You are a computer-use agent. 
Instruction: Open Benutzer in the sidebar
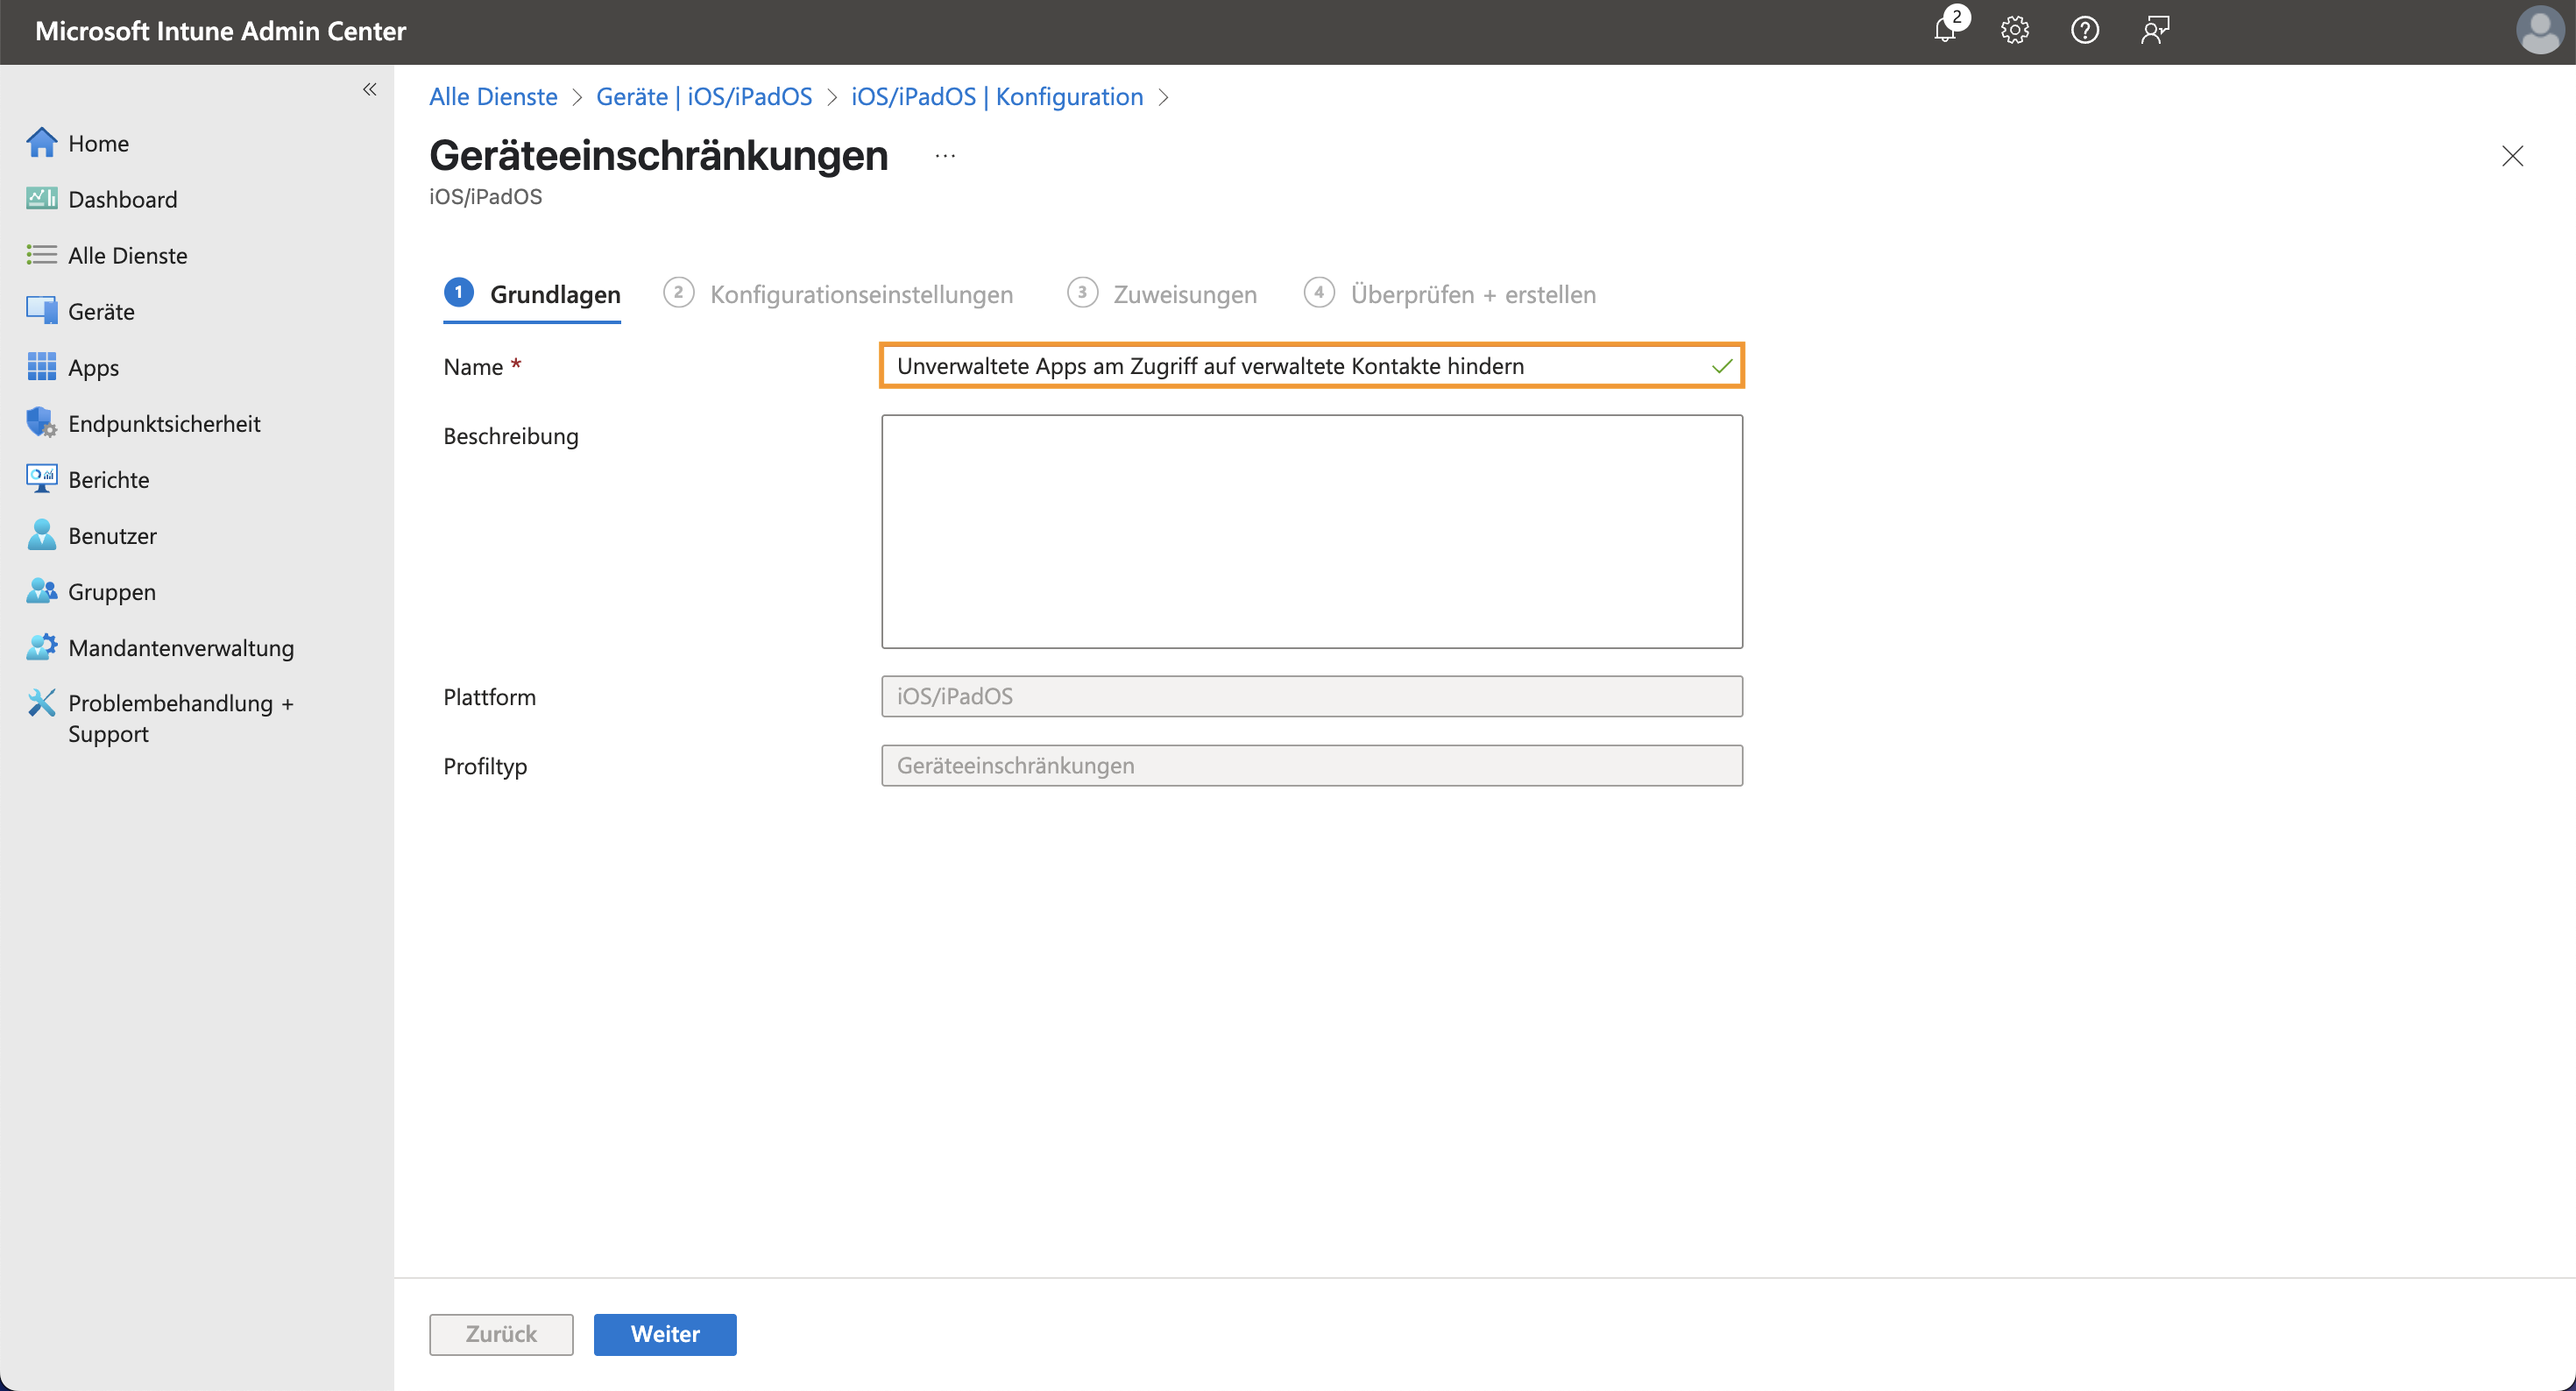[113, 535]
